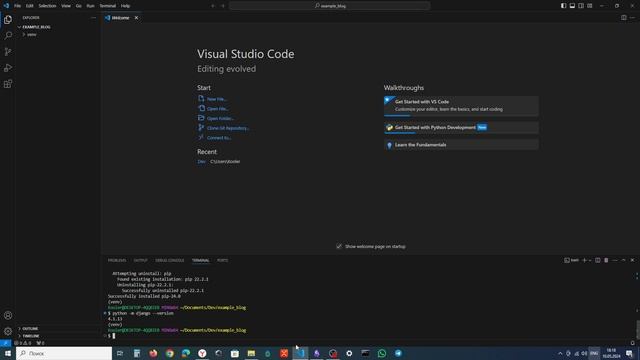Screen dimensions: 640x360
Task: Open Explorer views and more actions ellipsis
Action: point(93,18)
